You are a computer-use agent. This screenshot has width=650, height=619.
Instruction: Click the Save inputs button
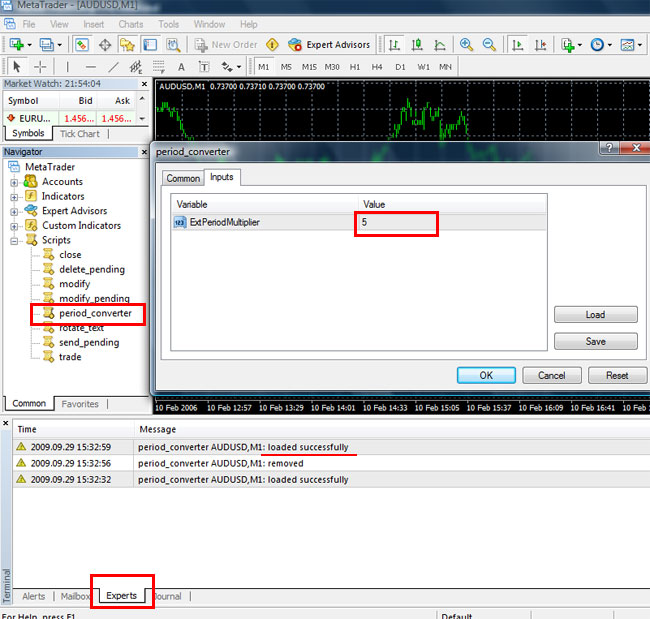click(596, 341)
